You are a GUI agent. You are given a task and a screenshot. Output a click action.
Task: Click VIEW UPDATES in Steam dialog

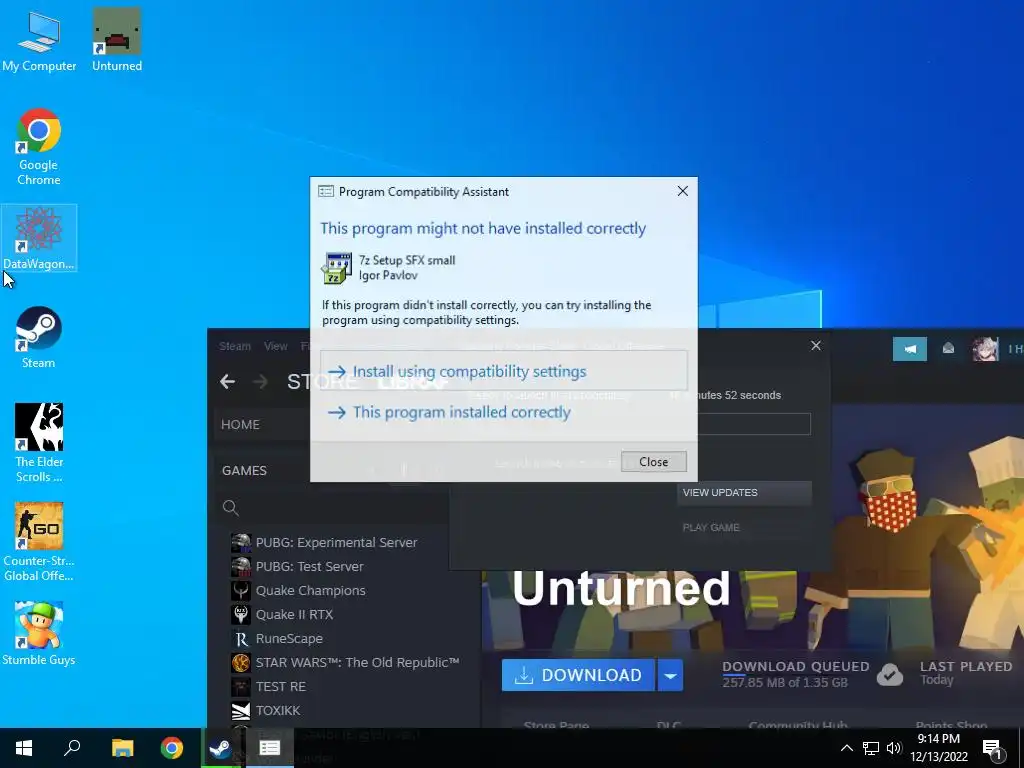coord(744,492)
